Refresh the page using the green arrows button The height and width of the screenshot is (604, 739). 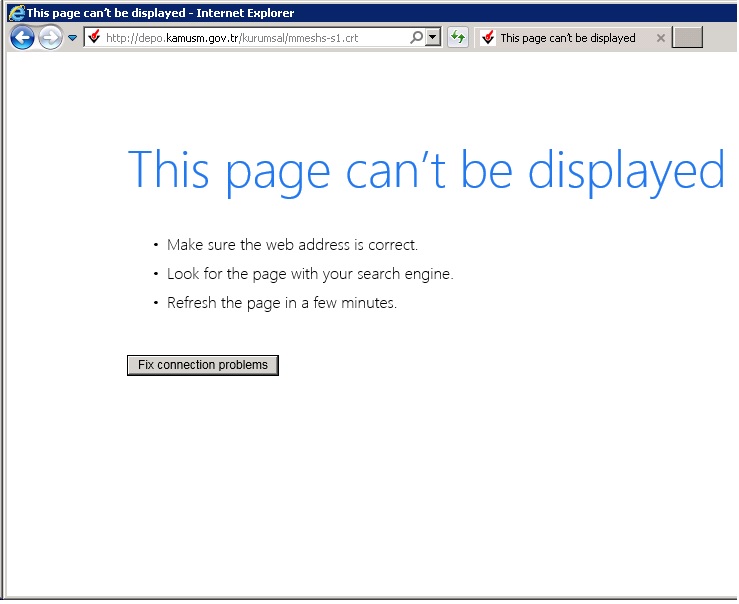458,38
